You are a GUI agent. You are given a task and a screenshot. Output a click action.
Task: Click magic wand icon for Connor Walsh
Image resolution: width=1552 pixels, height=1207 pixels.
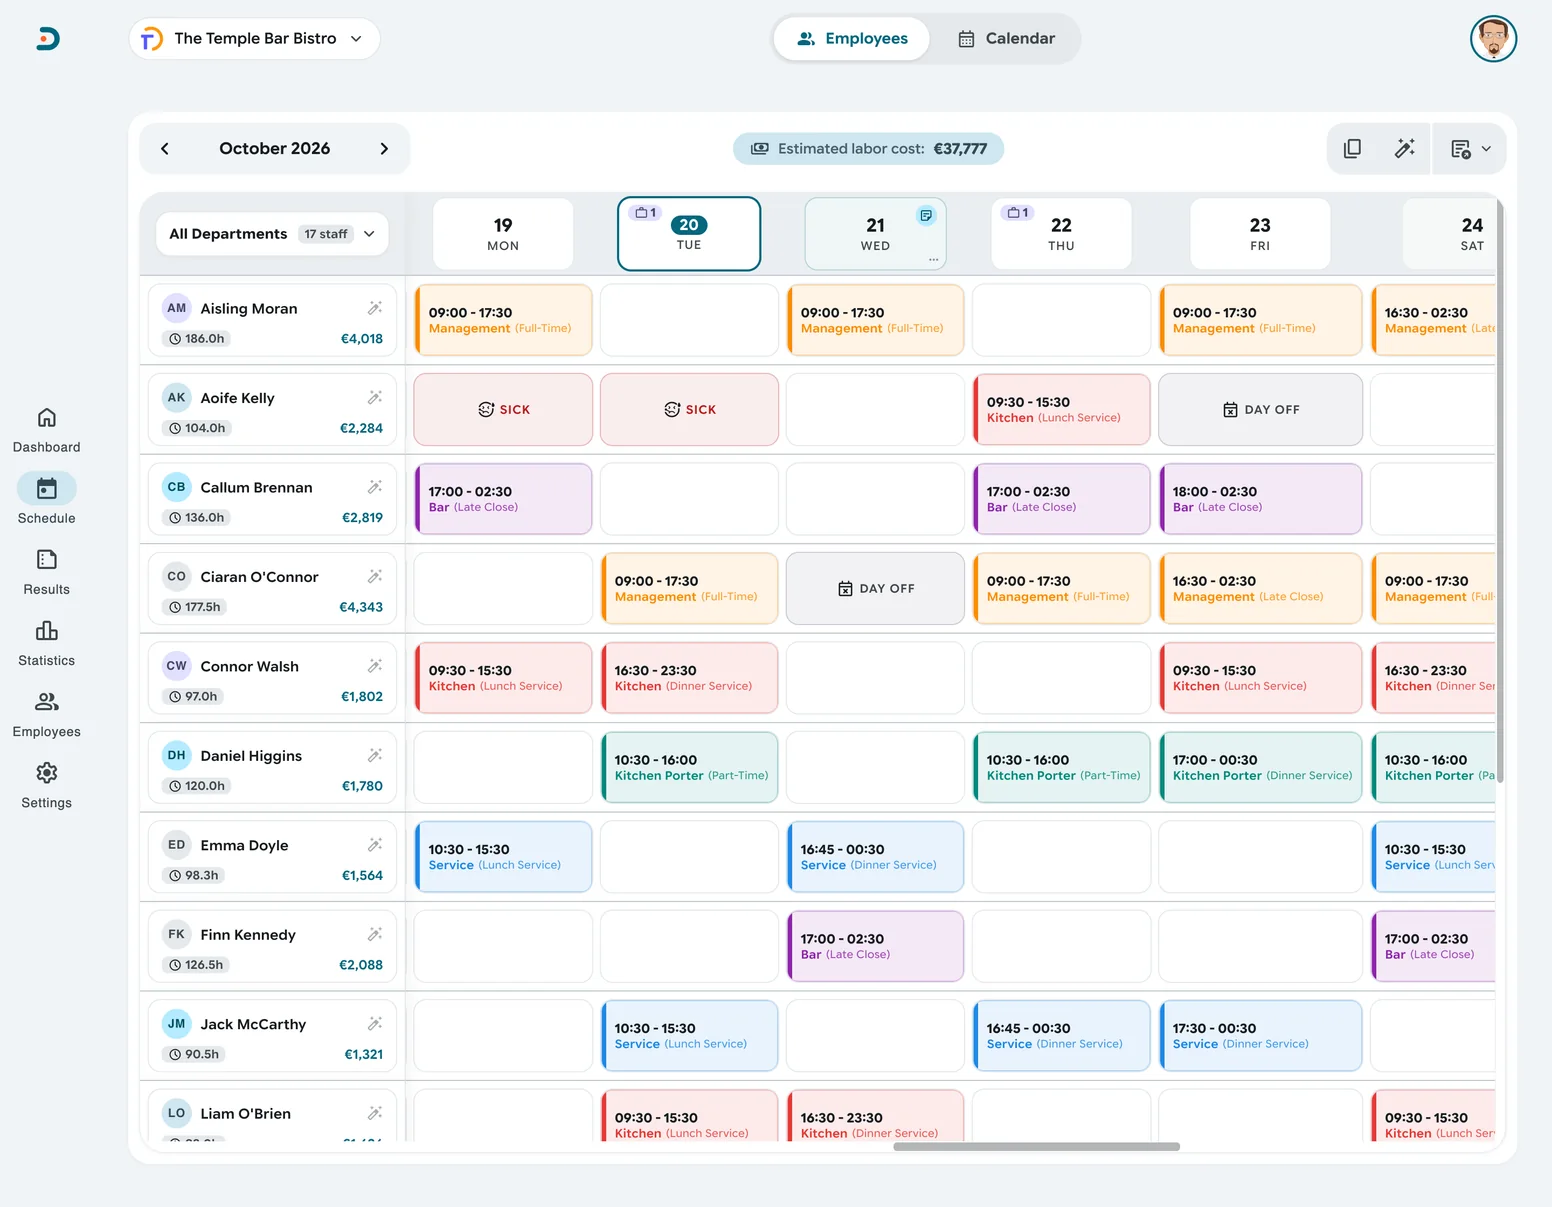[375, 666]
